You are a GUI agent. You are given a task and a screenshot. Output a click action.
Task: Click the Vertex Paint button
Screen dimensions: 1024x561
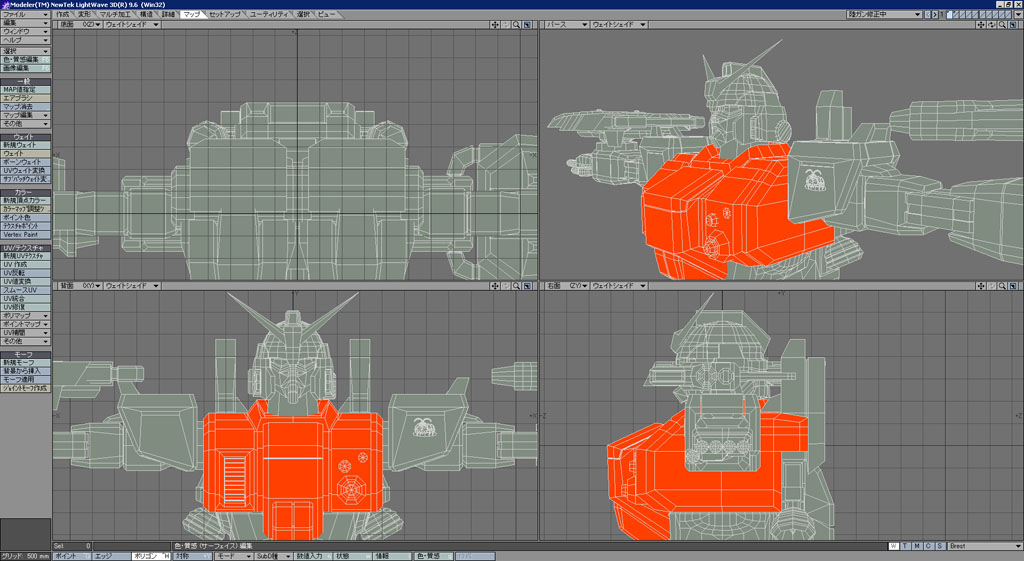(x=25, y=235)
